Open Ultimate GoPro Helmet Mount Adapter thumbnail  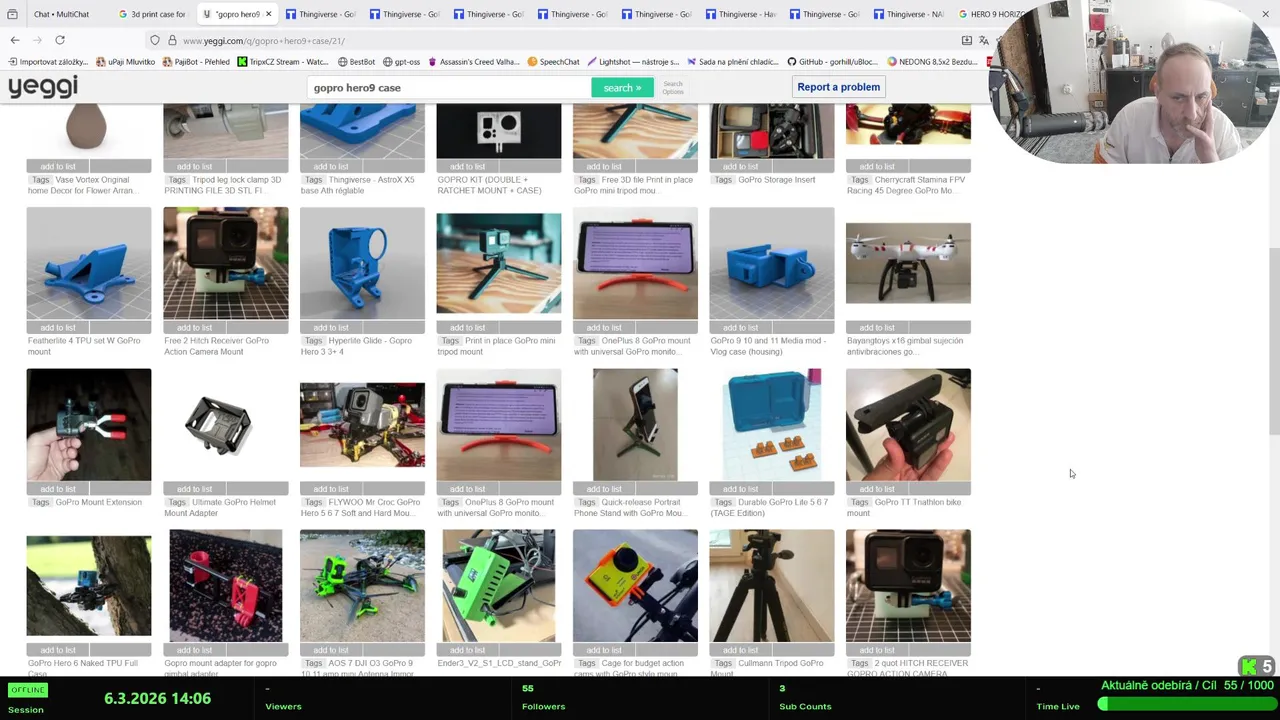[226, 425]
